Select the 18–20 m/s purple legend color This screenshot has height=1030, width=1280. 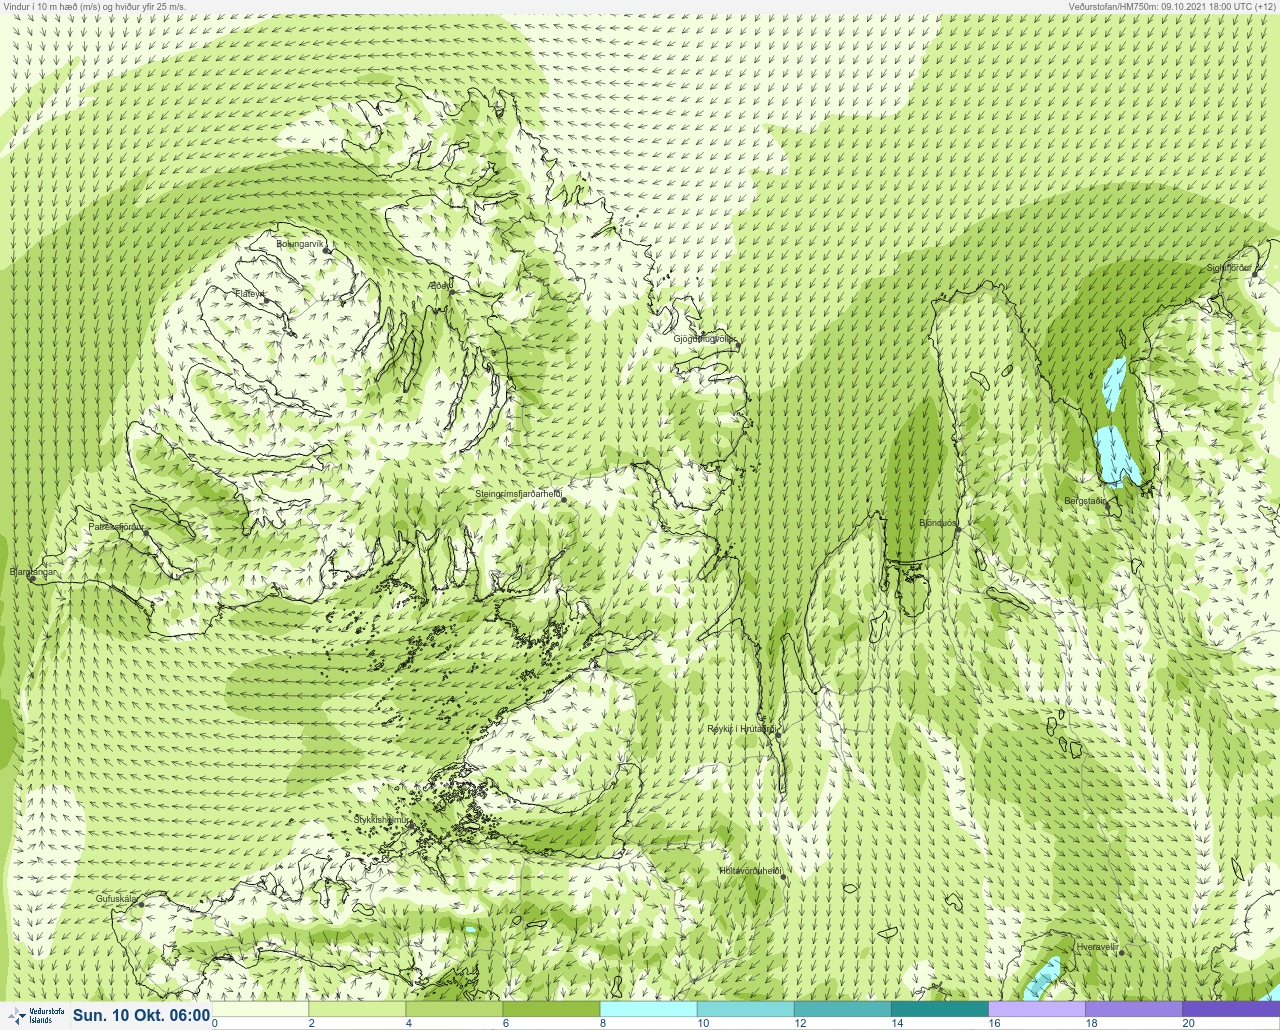1133,1009
